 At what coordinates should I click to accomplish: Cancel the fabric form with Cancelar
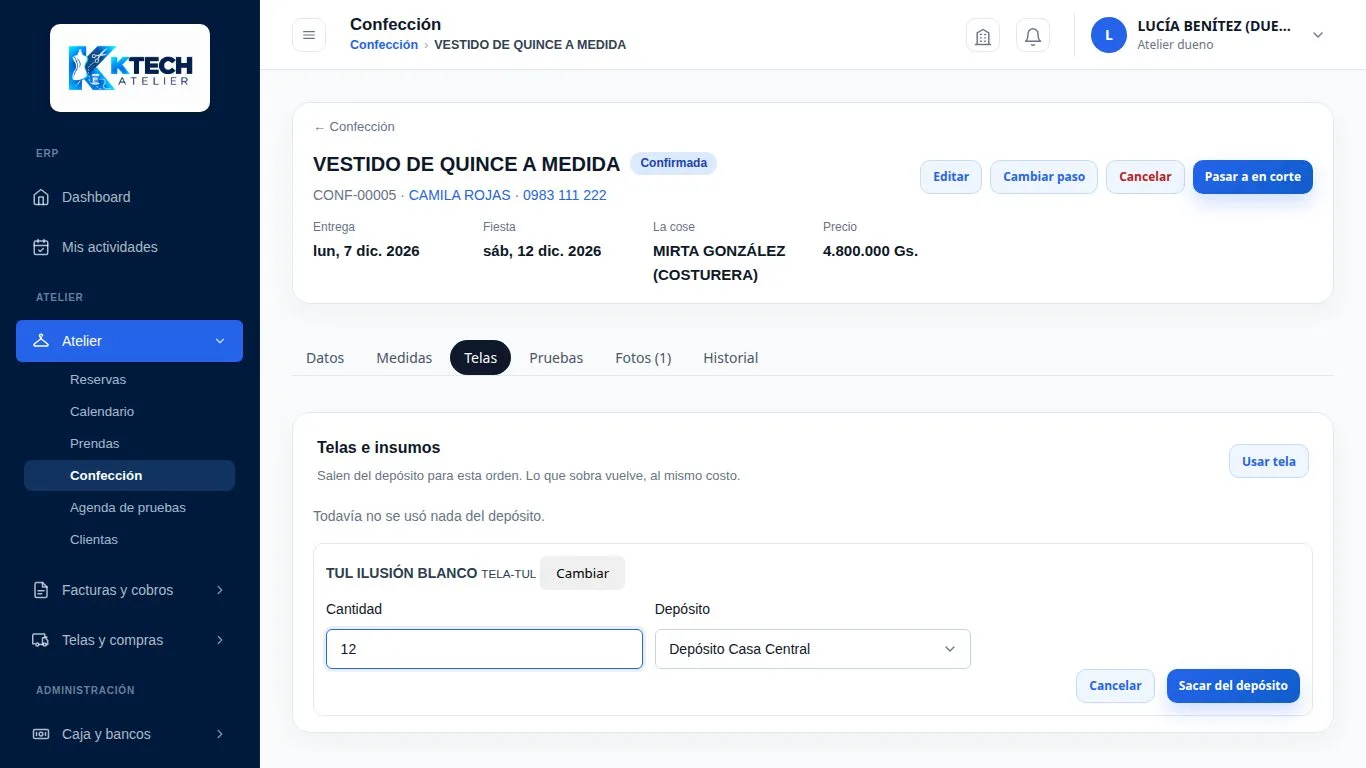coord(1115,686)
